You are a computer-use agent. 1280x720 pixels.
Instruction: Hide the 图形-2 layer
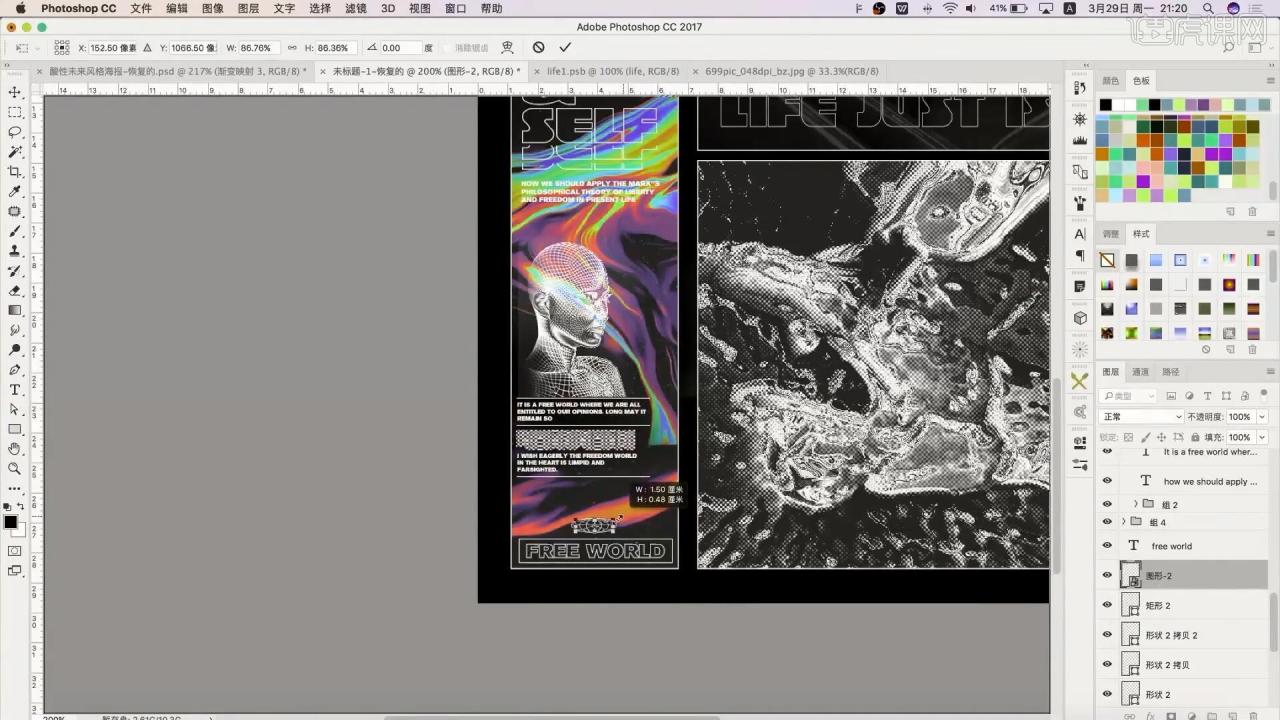(x=1107, y=575)
